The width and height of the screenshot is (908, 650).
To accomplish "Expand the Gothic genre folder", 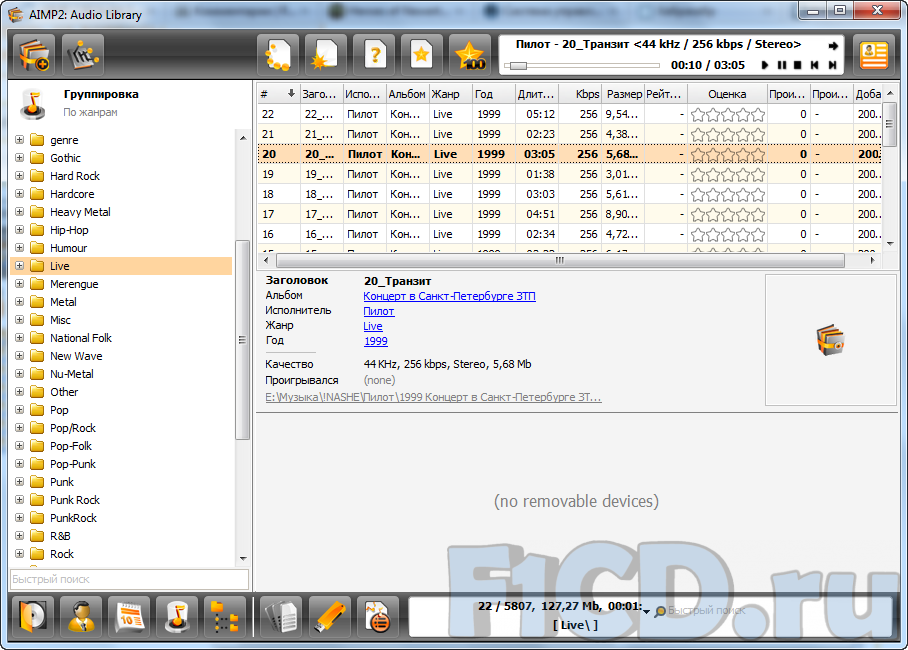I will click(19, 158).
